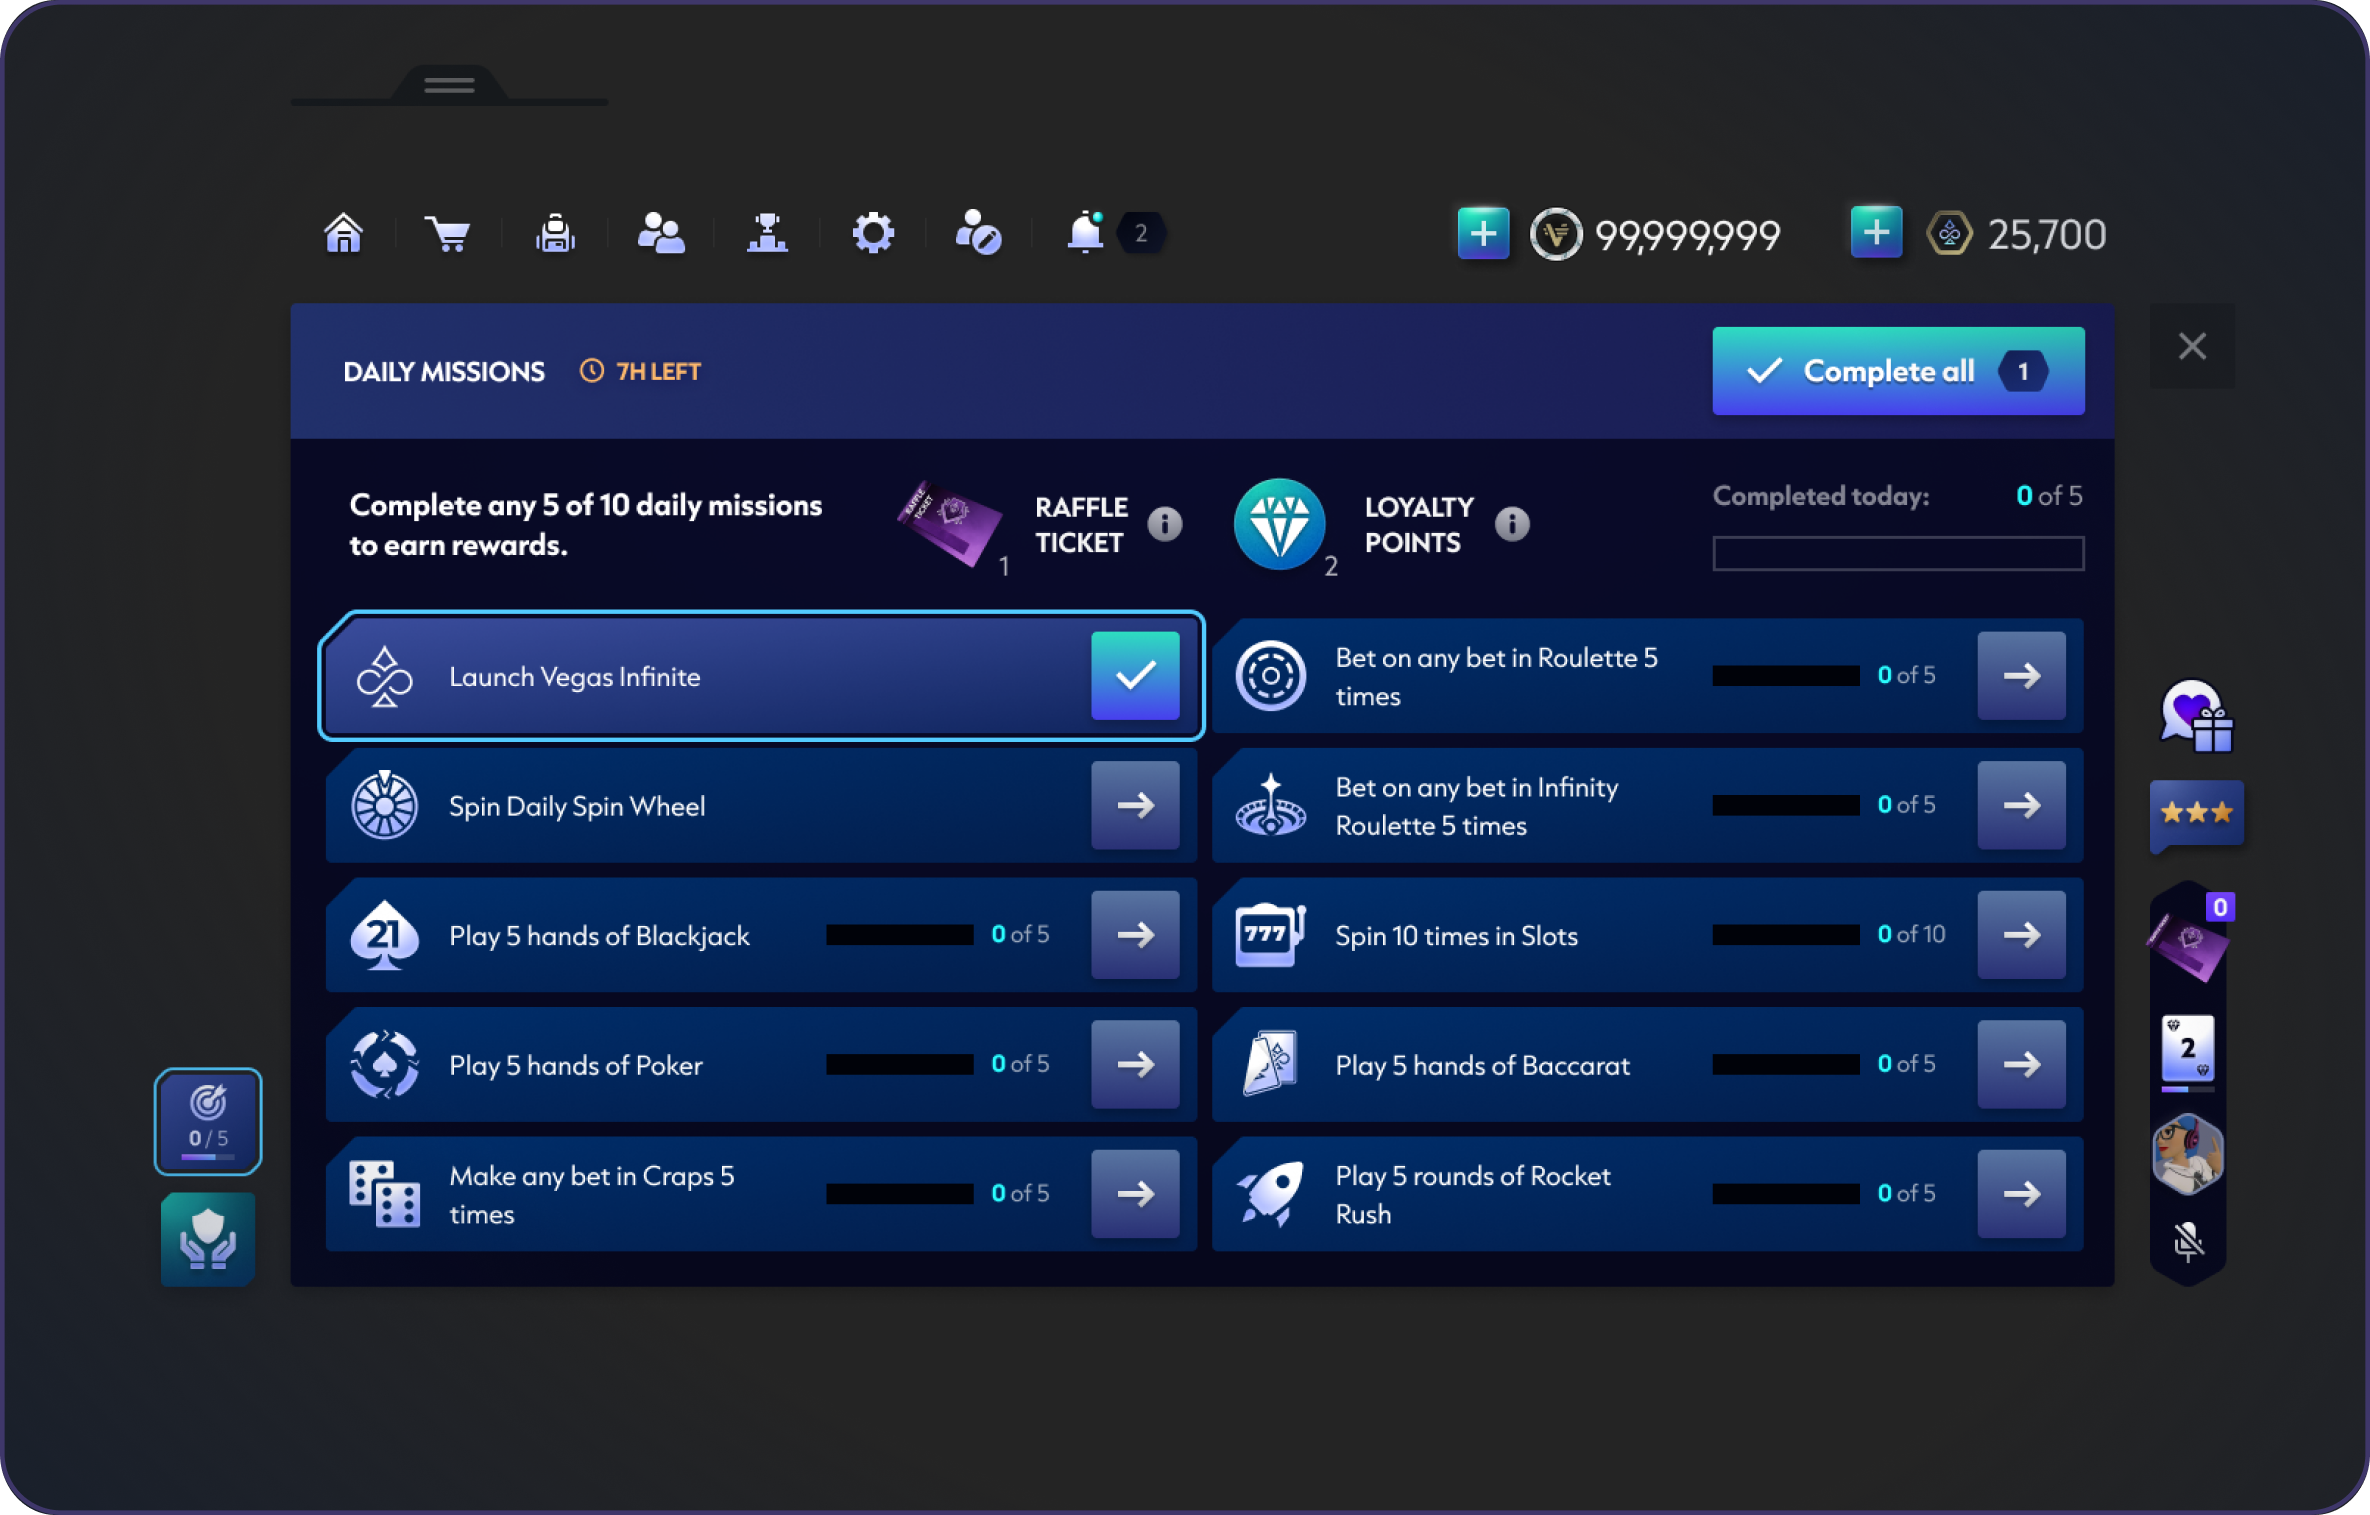This screenshot has width=2370, height=1515.
Task: Select the Rocket Rush rocket icon
Action: [x=1270, y=1194]
